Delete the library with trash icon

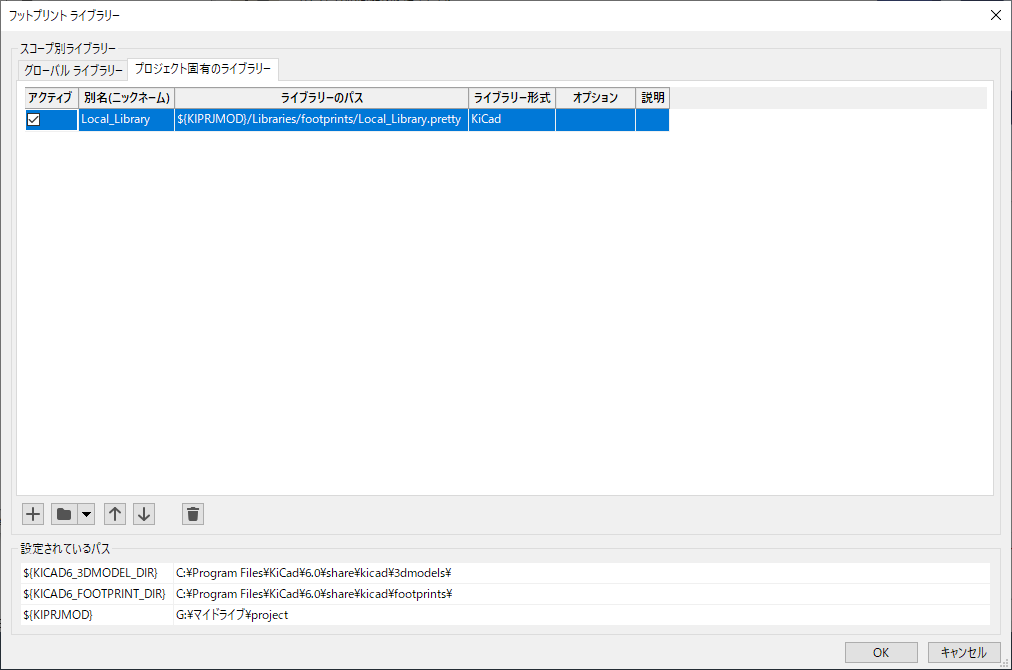click(193, 514)
